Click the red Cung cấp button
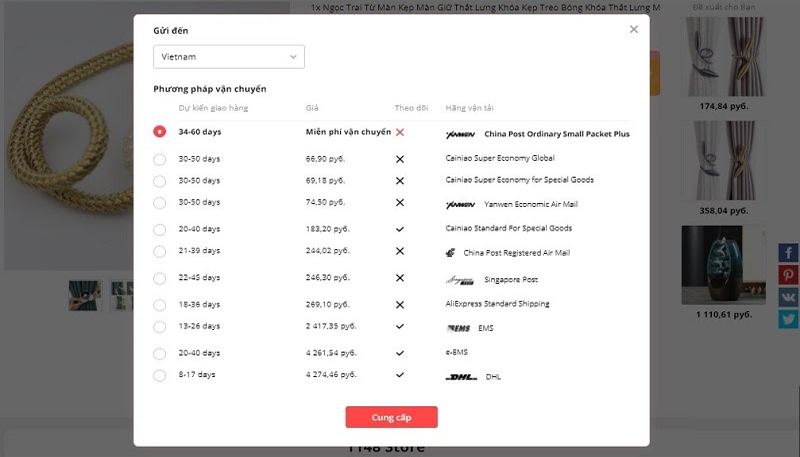Image resolution: width=800 pixels, height=457 pixels. 391,417
